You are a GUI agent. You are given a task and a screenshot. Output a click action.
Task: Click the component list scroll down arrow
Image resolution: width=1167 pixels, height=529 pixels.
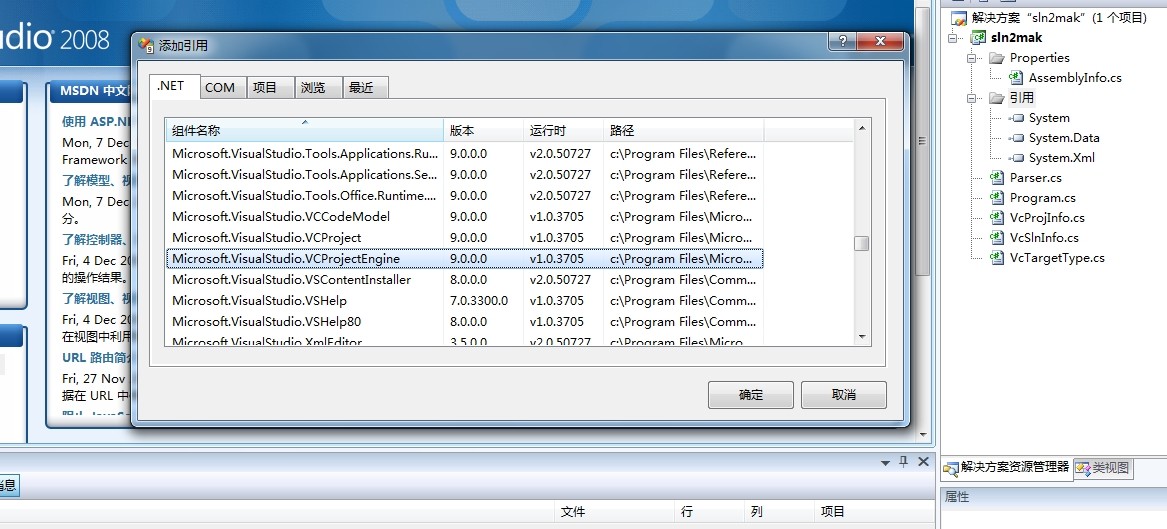click(x=862, y=336)
